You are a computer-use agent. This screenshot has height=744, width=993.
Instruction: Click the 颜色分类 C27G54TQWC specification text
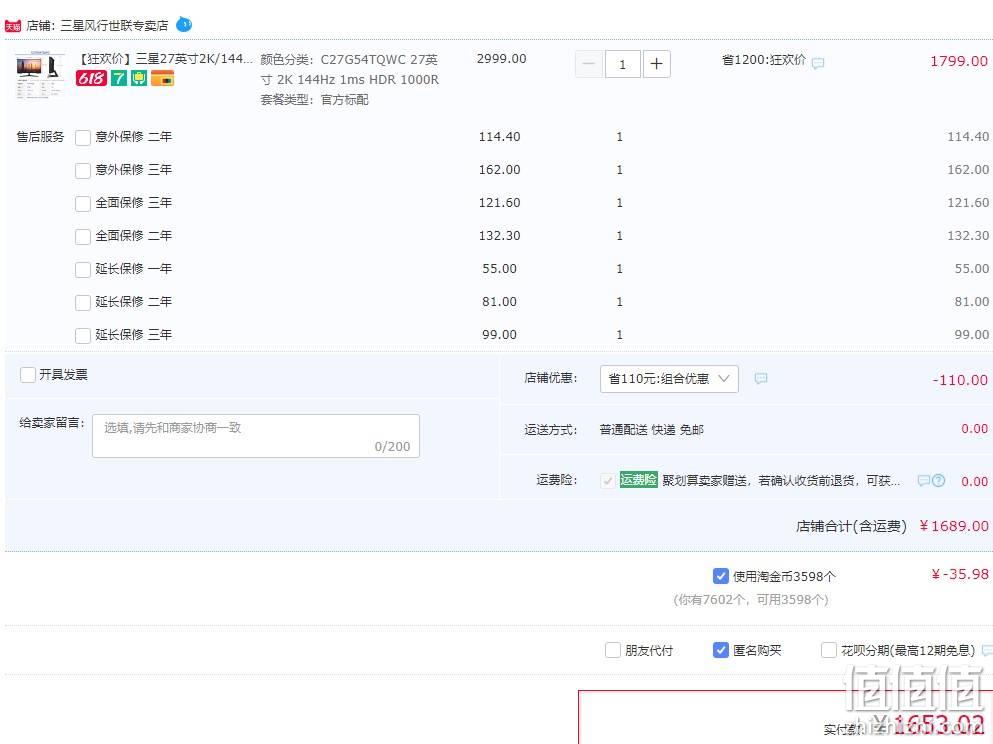pyautogui.click(x=350, y=70)
